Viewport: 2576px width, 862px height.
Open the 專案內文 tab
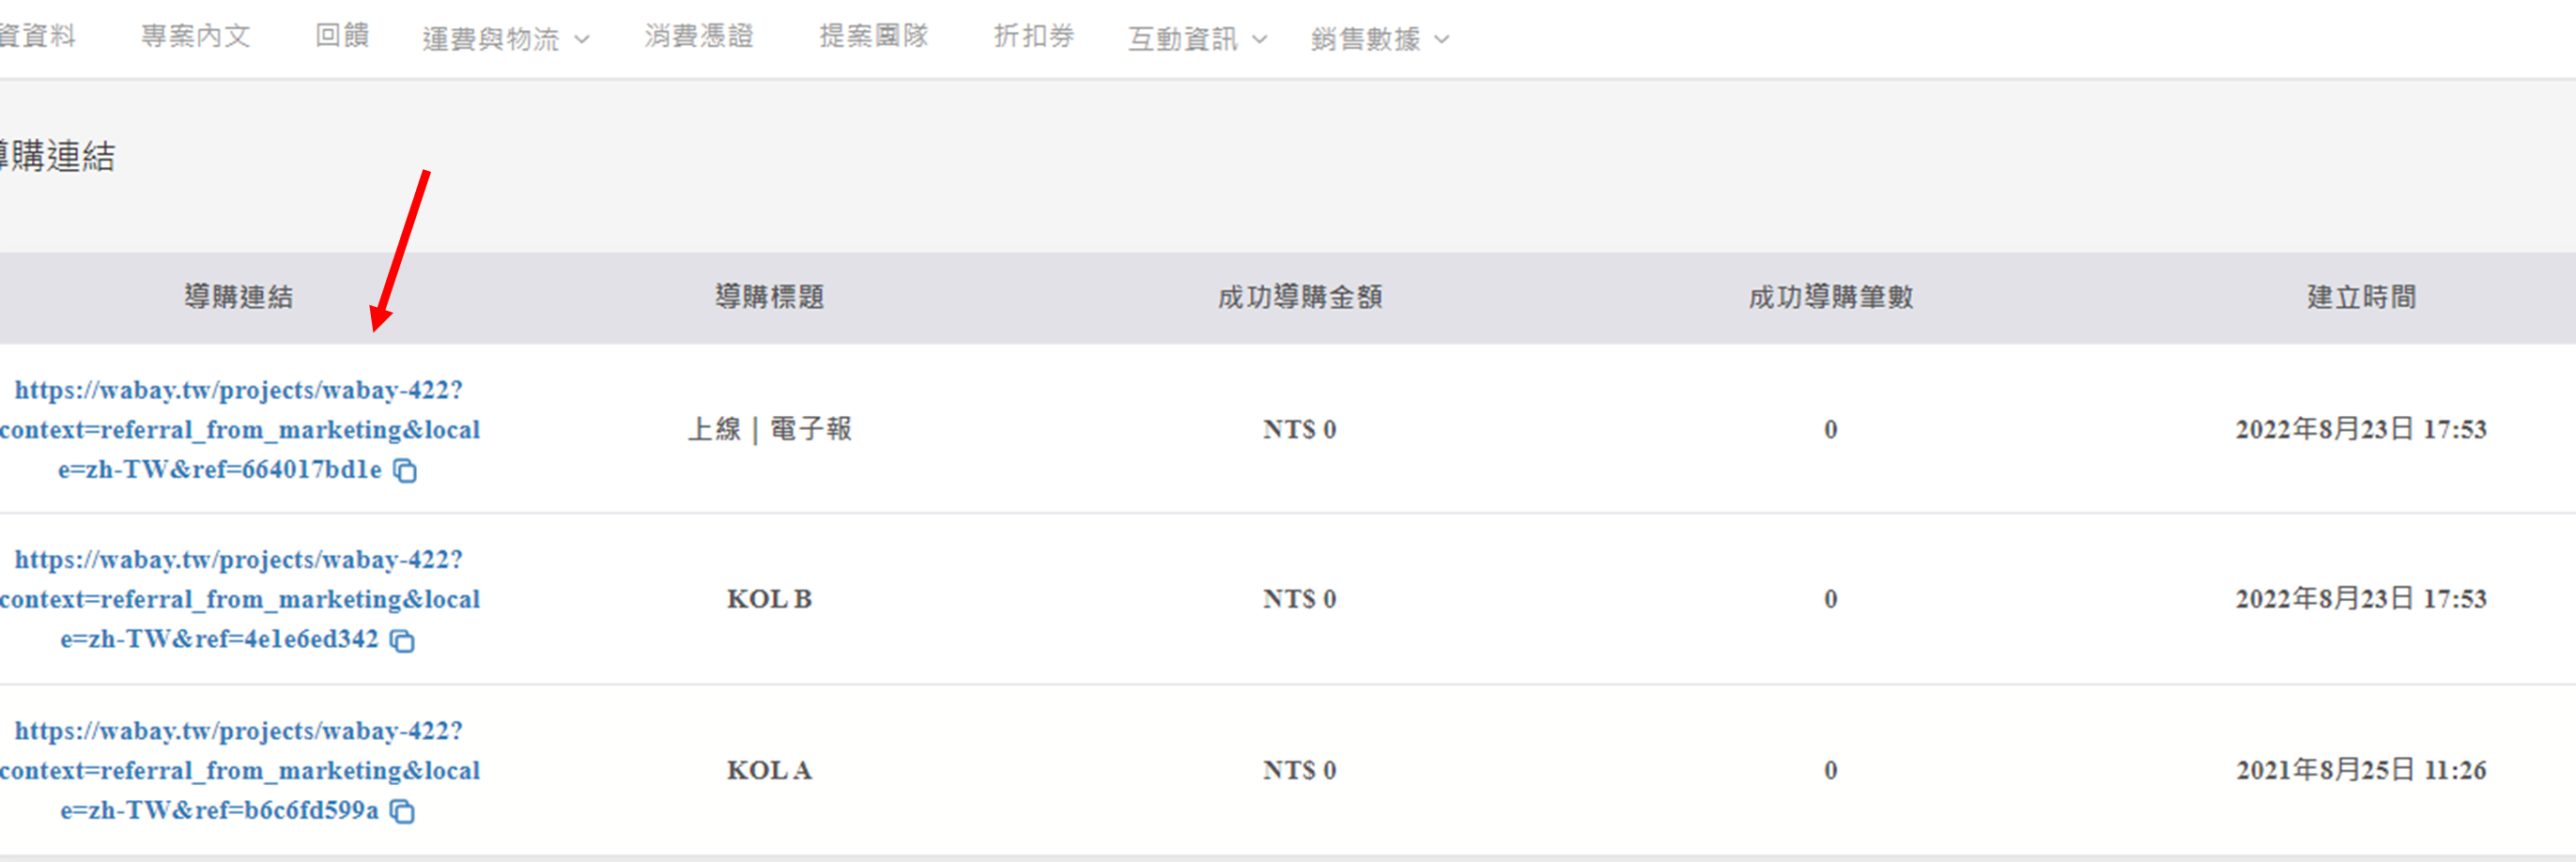pos(195,37)
